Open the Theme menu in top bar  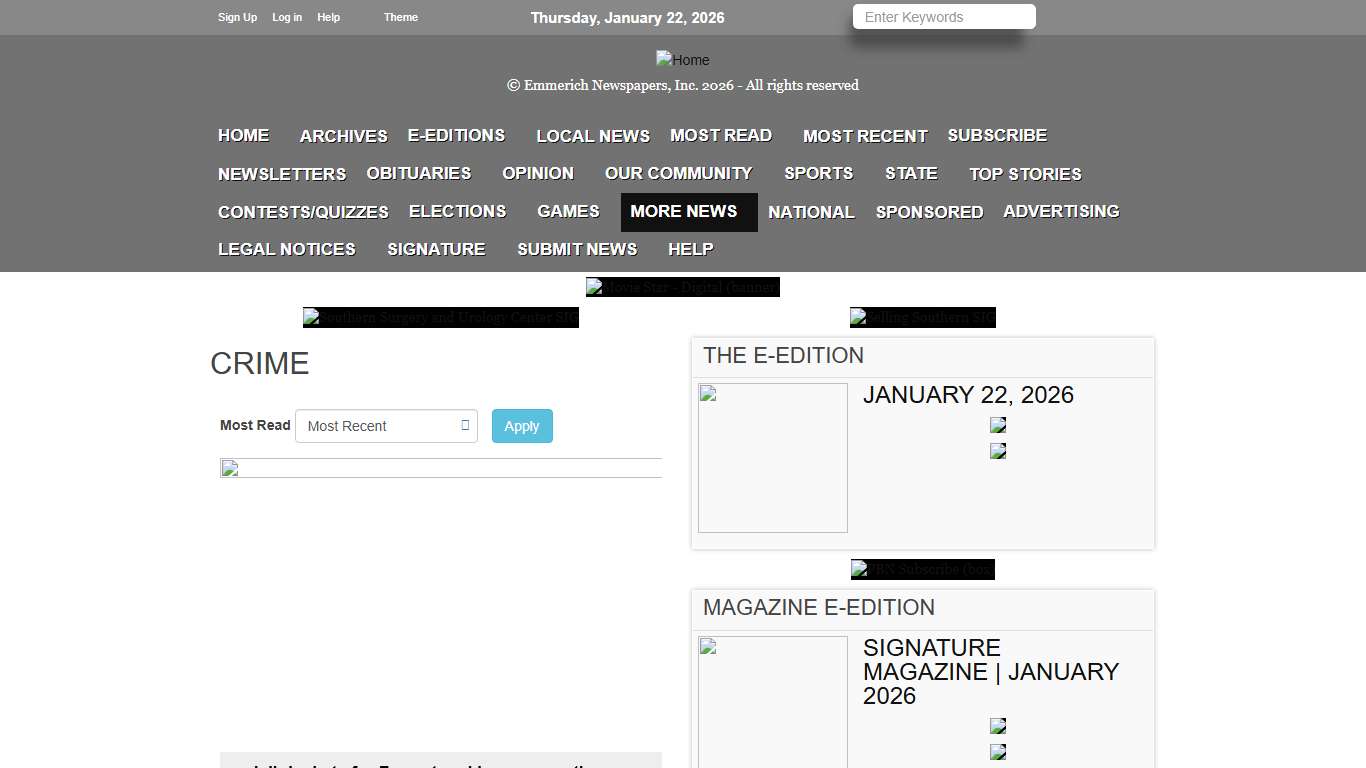point(400,17)
